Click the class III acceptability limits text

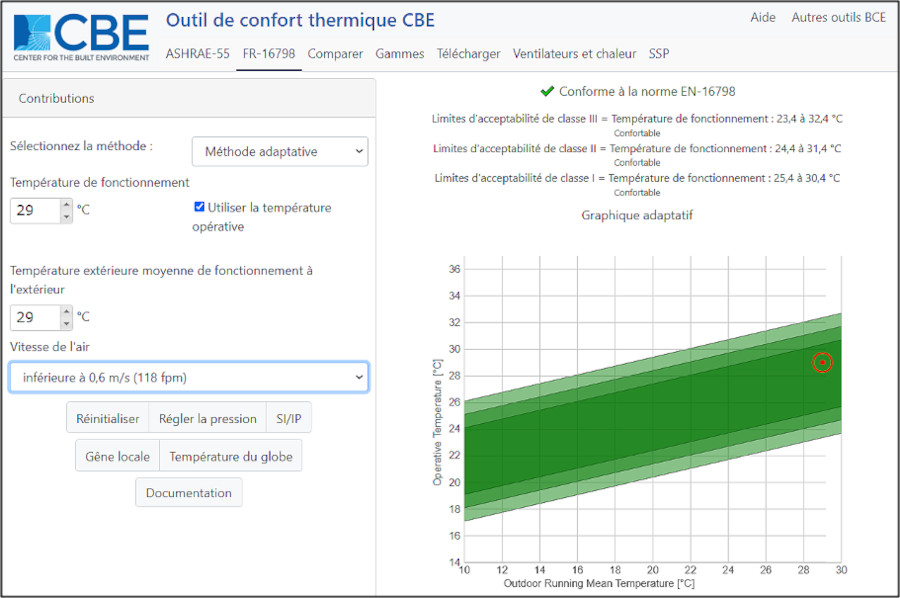pyautogui.click(x=637, y=119)
